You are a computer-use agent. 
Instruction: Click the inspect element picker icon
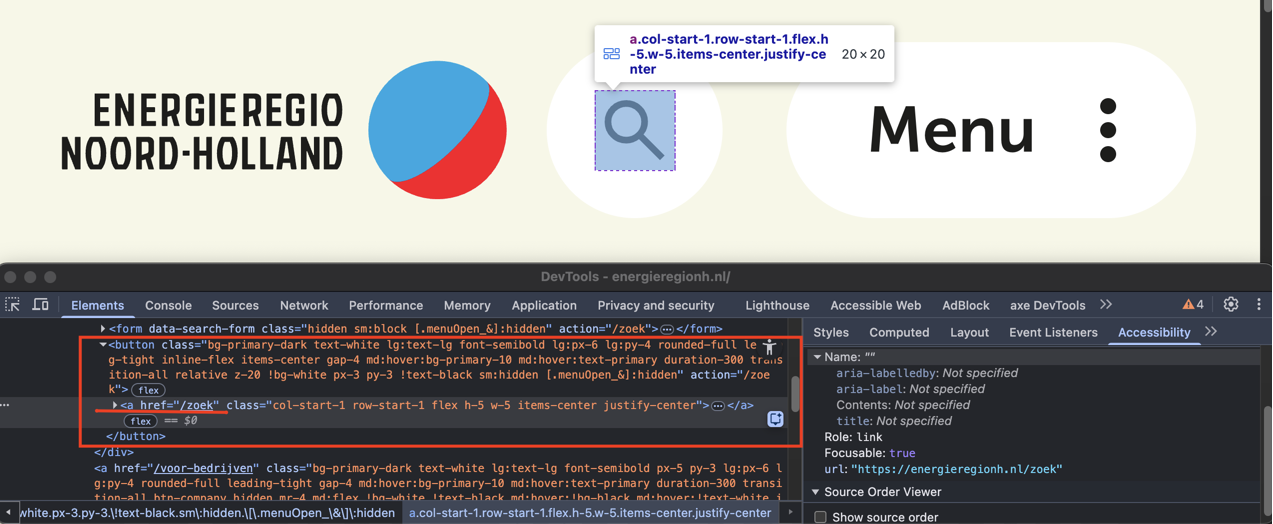click(x=13, y=305)
